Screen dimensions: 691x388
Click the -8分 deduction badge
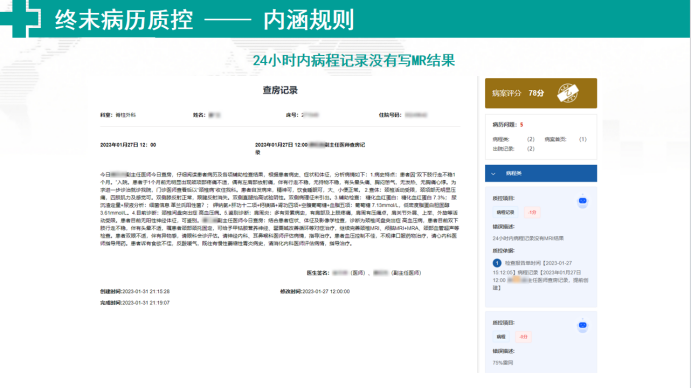(x=524, y=337)
